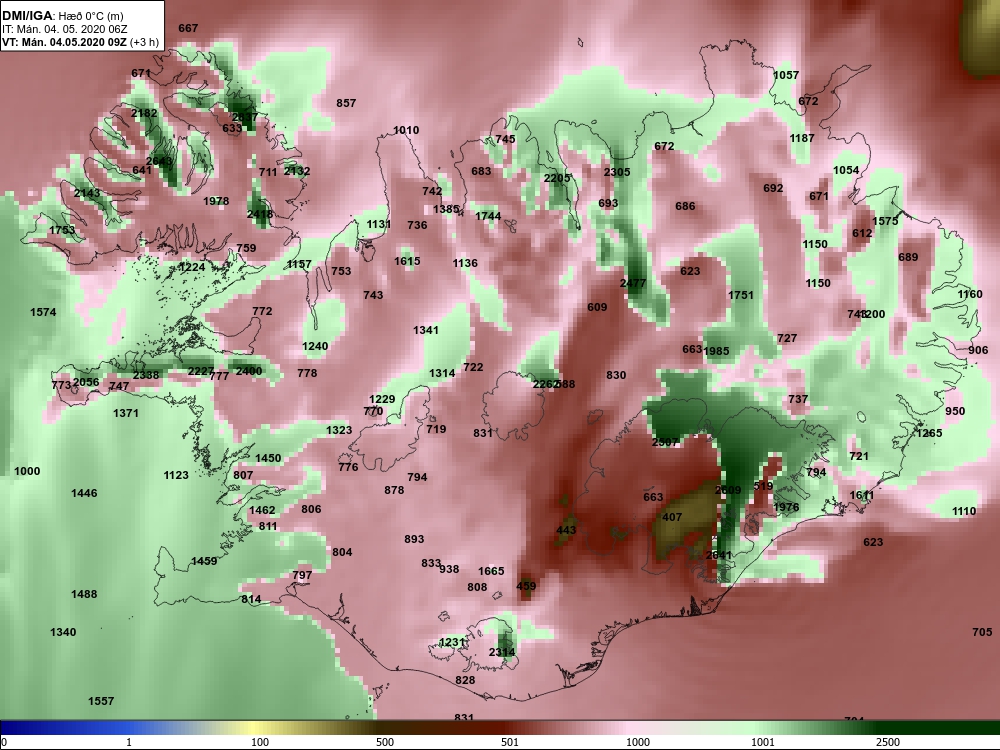Click the map value "1340"

coord(63,632)
